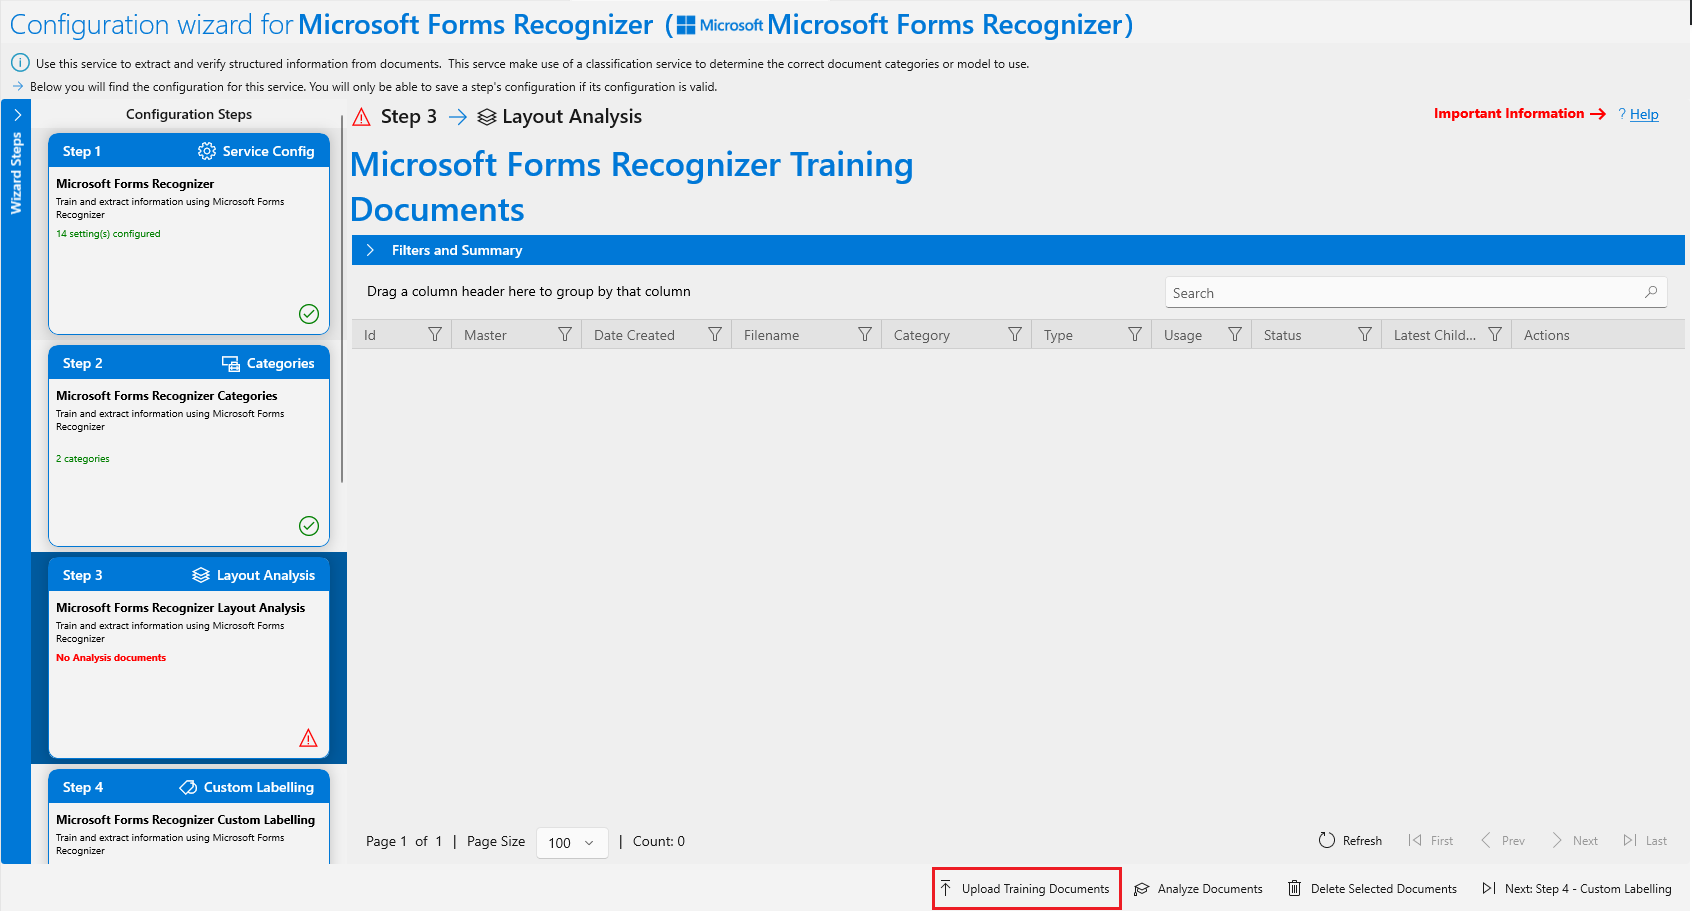Open the Page Size dropdown

coord(572,843)
